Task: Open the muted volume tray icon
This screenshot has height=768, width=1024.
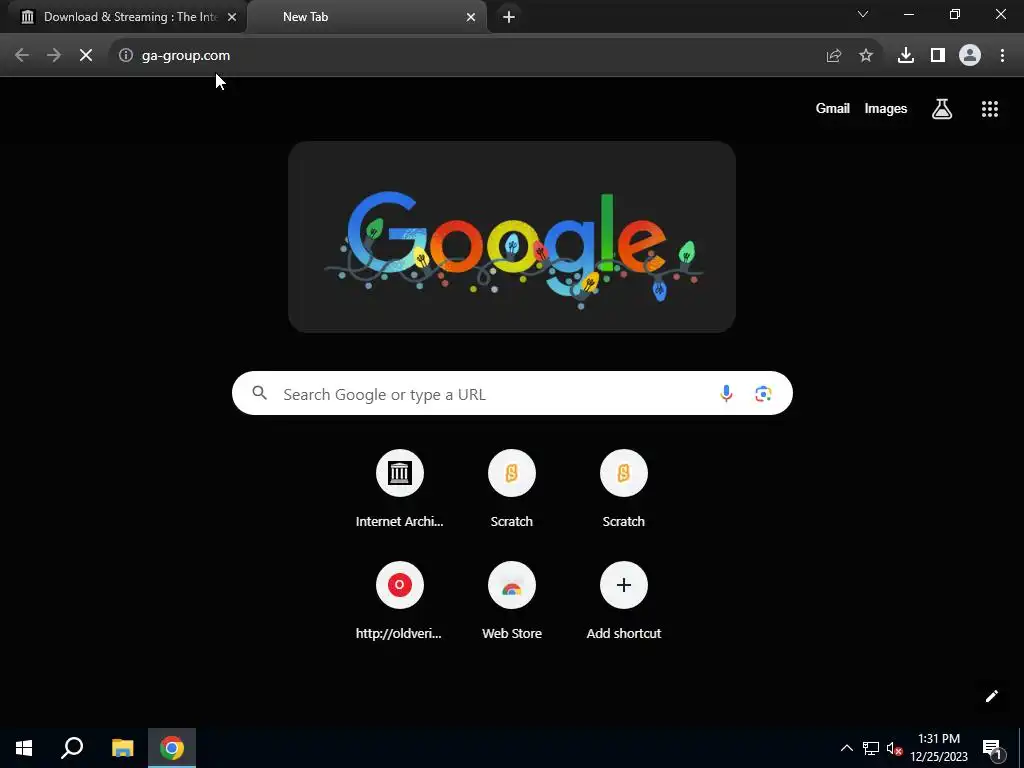Action: click(x=894, y=748)
